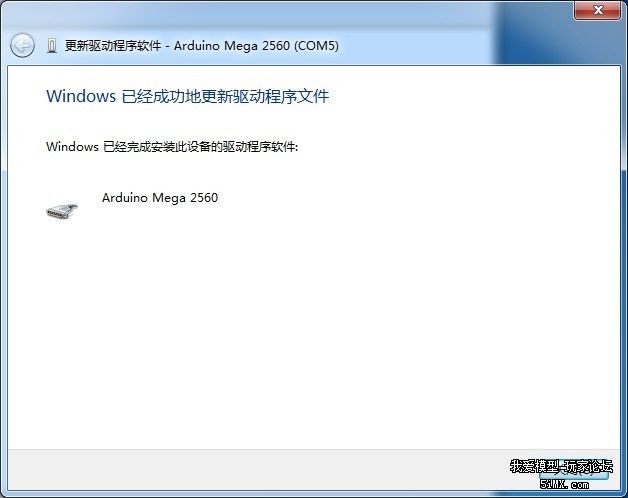Click the 驱动程序软件 text ending with colon

260,147
